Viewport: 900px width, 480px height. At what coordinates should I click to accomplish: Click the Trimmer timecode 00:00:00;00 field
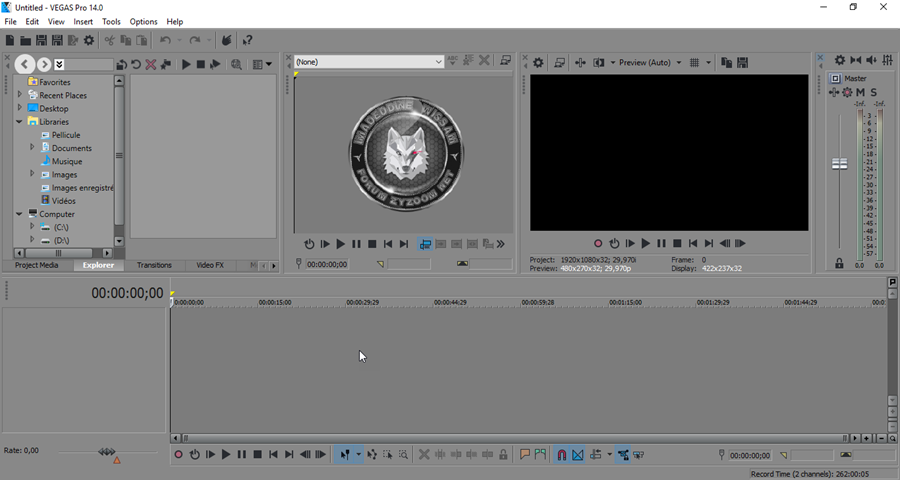pos(327,264)
